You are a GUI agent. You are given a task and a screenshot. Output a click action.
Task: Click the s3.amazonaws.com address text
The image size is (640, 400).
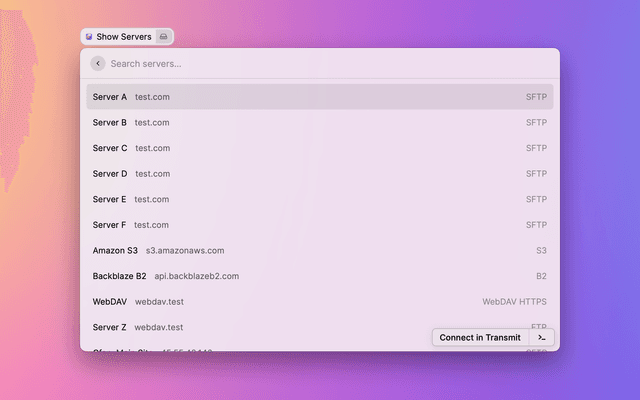pyautogui.click(x=185, y=250)
